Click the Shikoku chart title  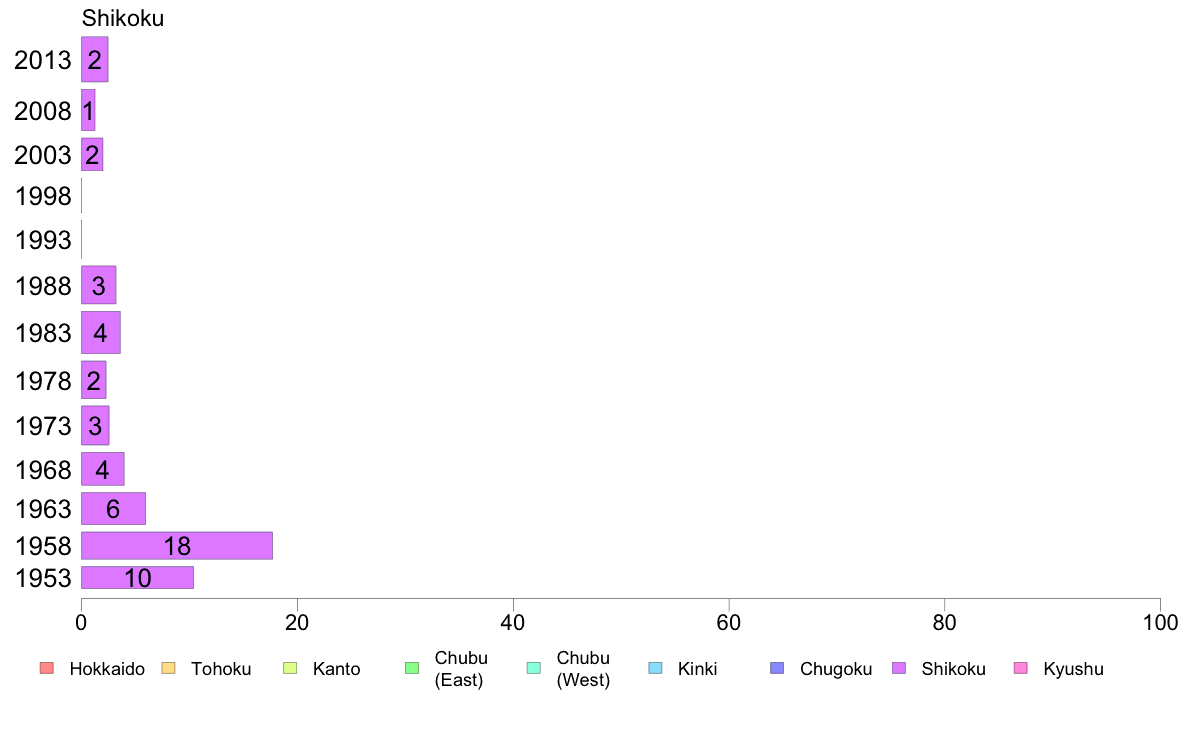pos(123,18)
